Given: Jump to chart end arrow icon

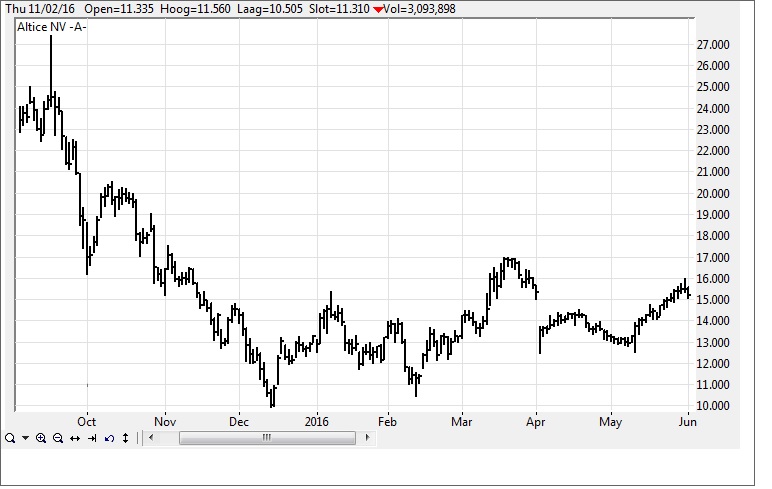Looking at the screenshot, I should tap(92, 438).
